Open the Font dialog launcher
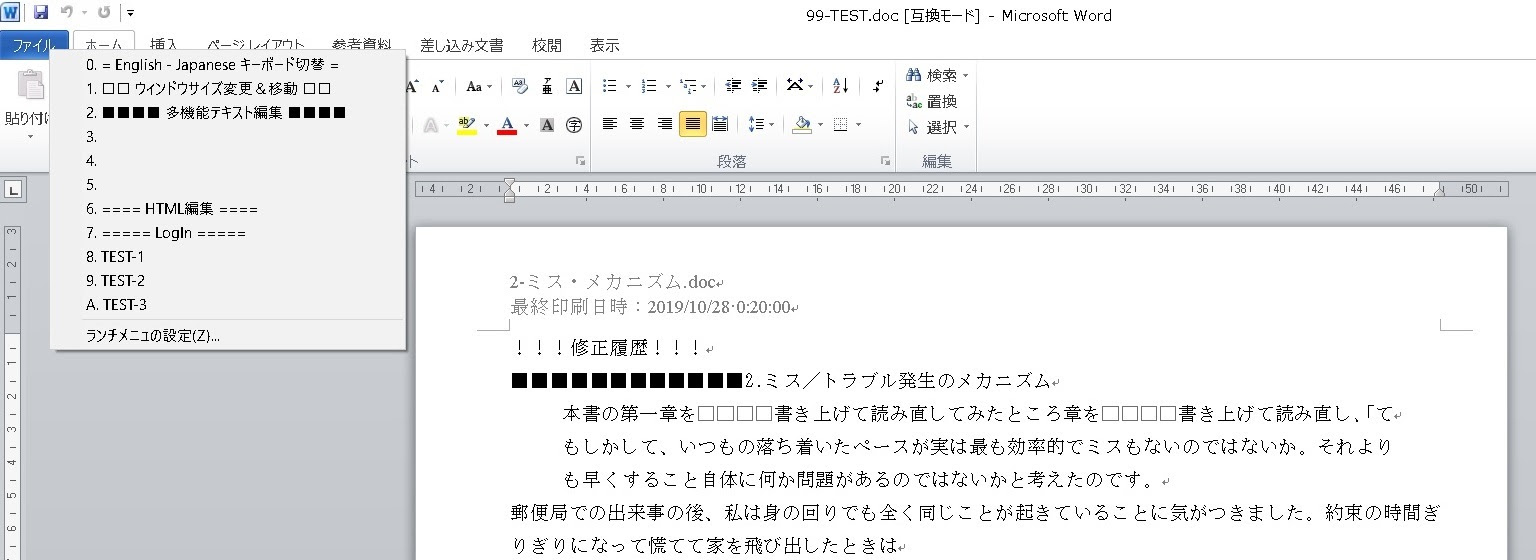The image size is (1536, 560). coord(580,161)
